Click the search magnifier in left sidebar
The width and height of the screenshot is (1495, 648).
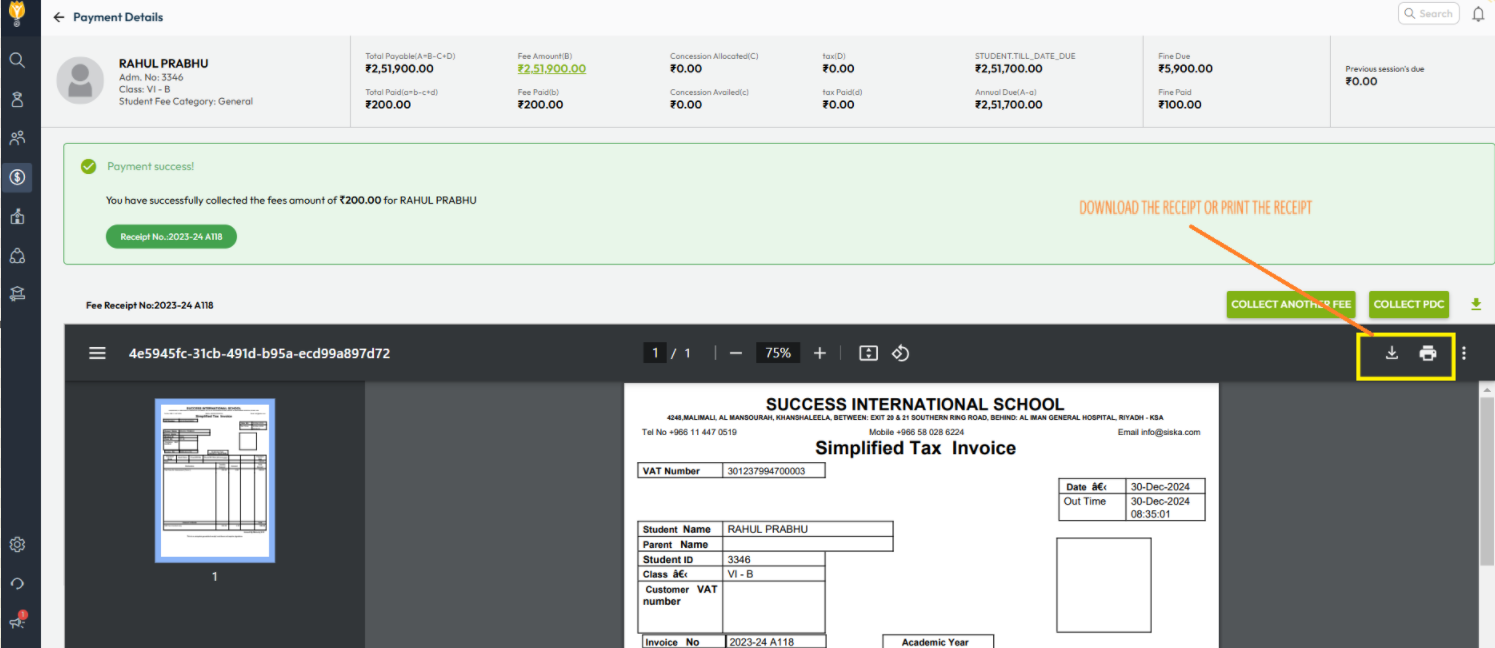[17, 60]
